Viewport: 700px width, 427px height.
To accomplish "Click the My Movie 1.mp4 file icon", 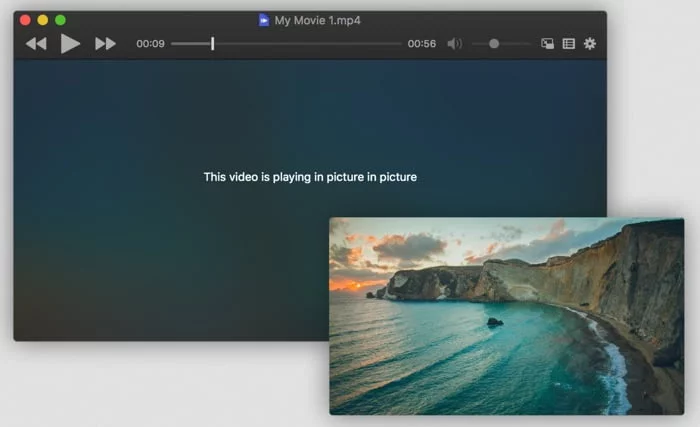I will click(x=264, y=20).
